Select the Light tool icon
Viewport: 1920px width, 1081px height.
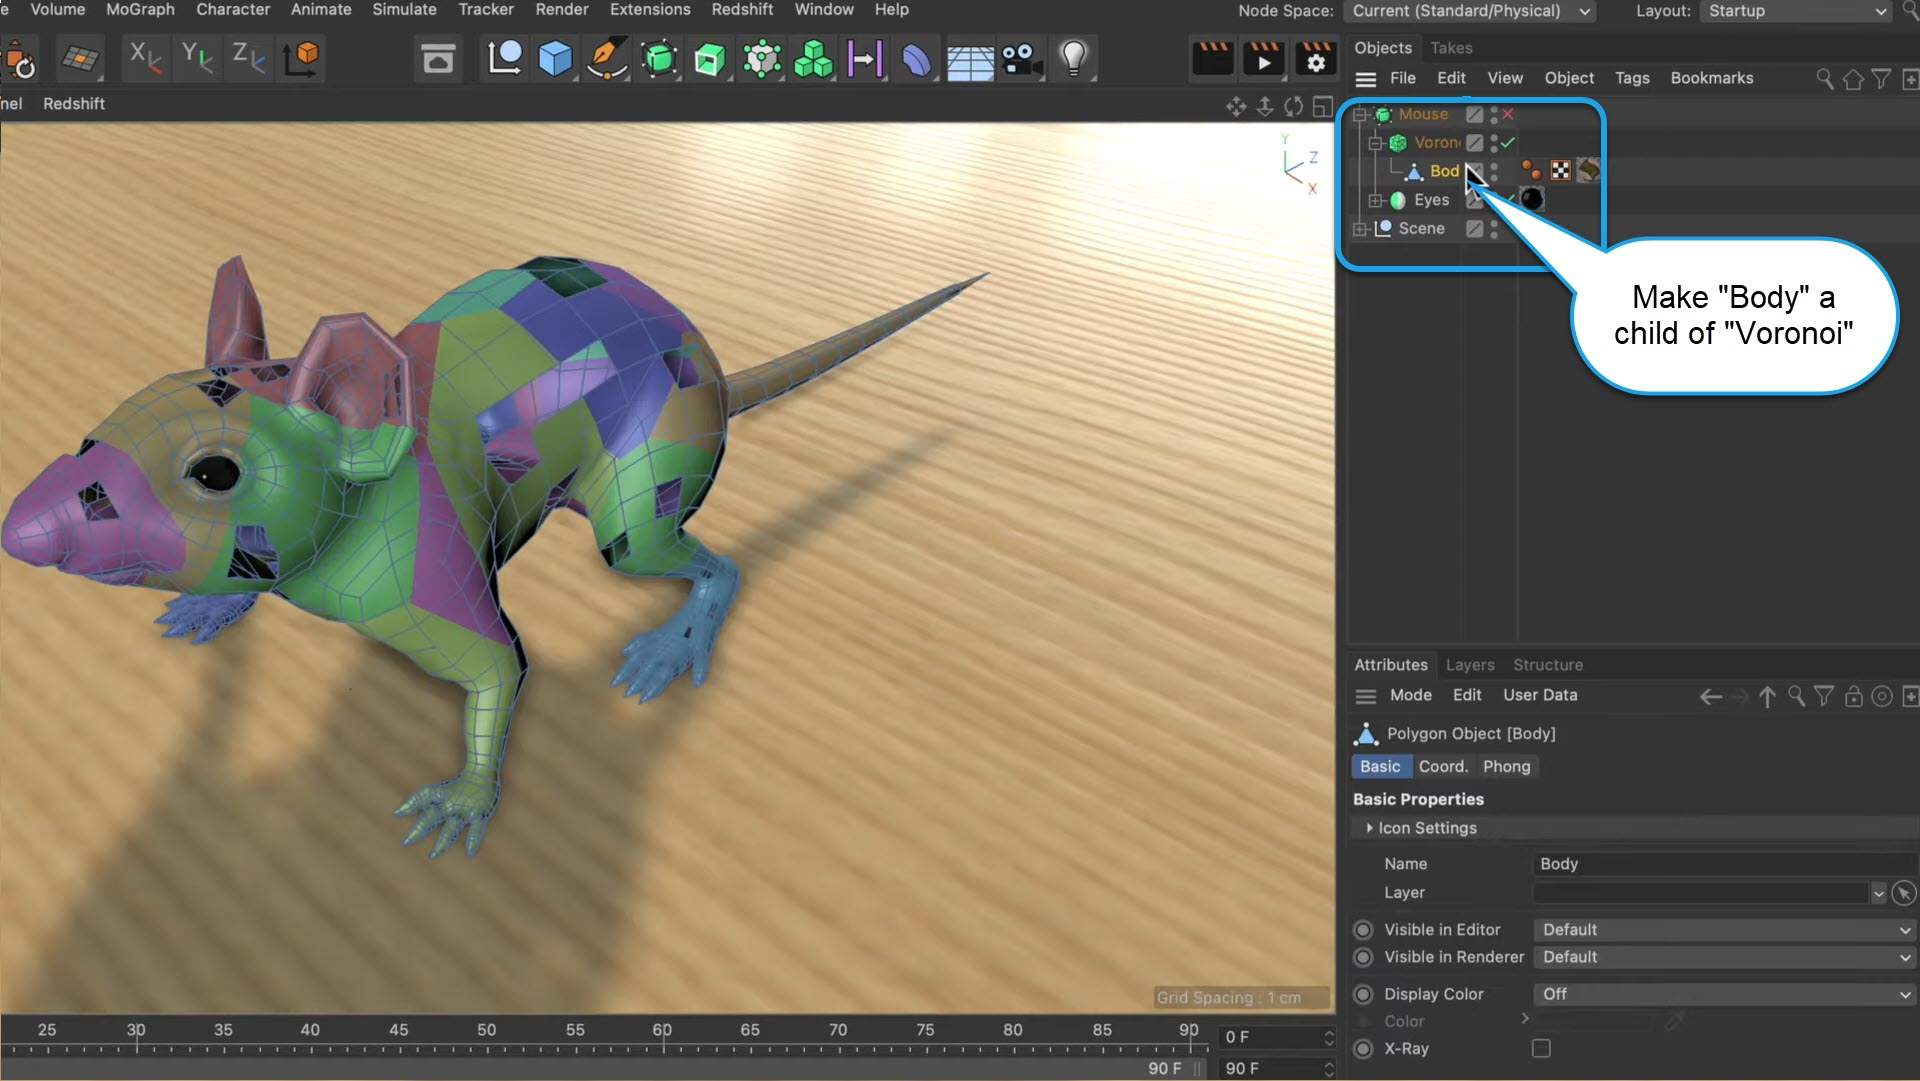1074,58
